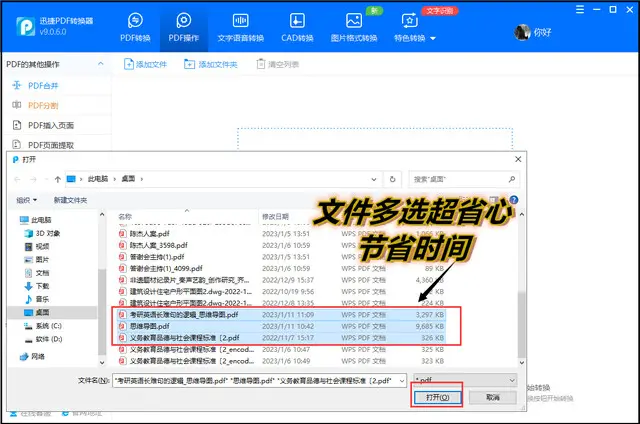Select 此电脑 in the navigation tree
This screenshot has height=424, width=640.
41,220
